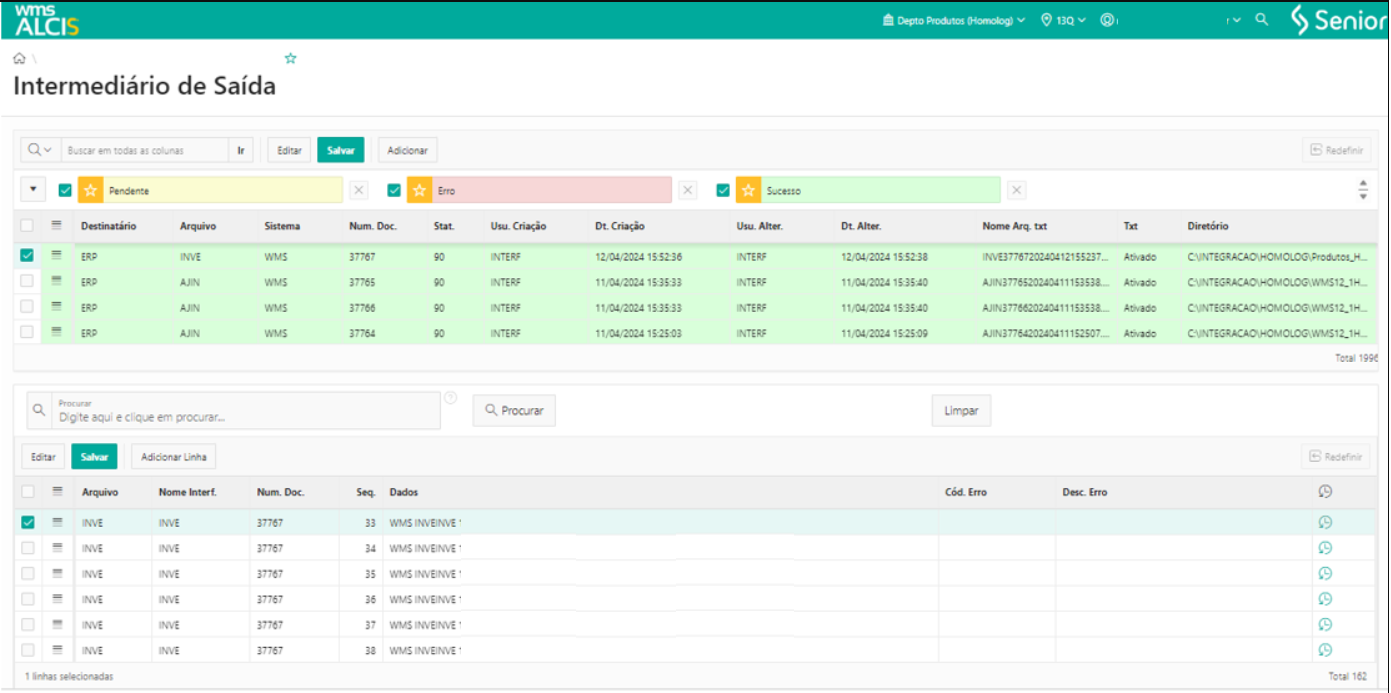Click the comment icon on Seq. 33 row

coord(1325,522)
